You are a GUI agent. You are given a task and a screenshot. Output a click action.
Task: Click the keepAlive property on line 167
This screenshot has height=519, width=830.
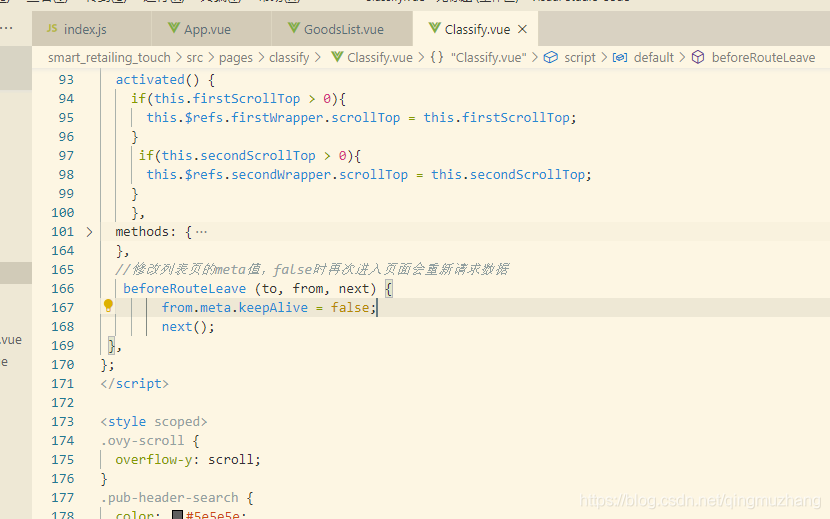pyautogui.click(x=273, y=308)
